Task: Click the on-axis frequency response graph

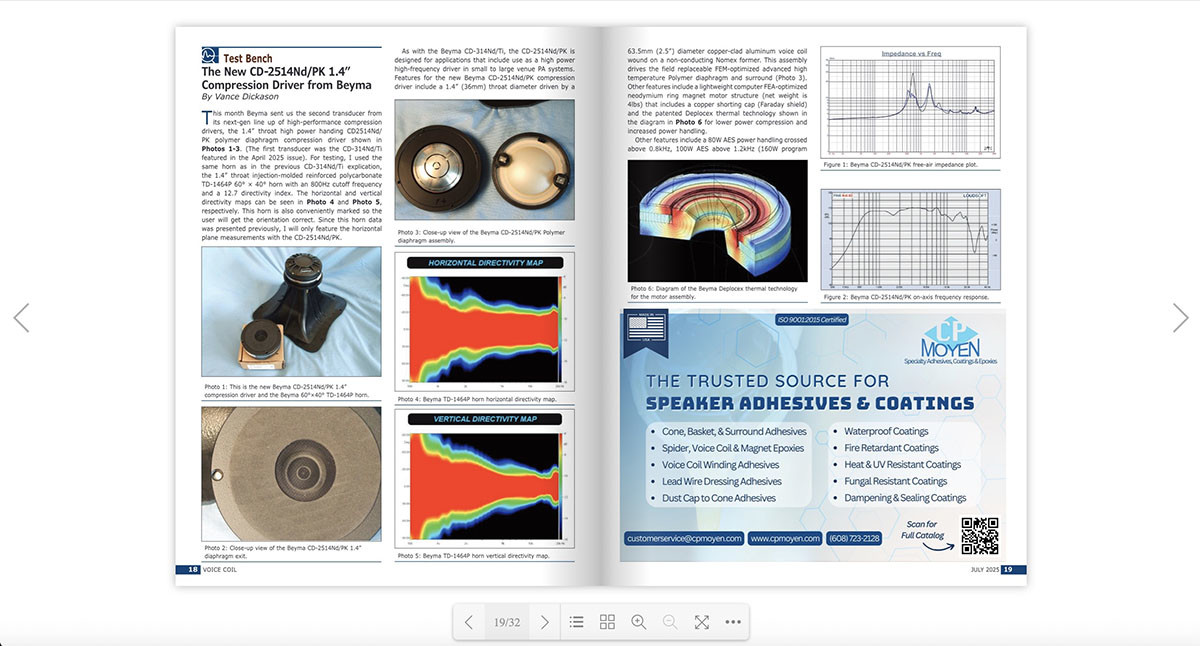Action: pos(911,239)
